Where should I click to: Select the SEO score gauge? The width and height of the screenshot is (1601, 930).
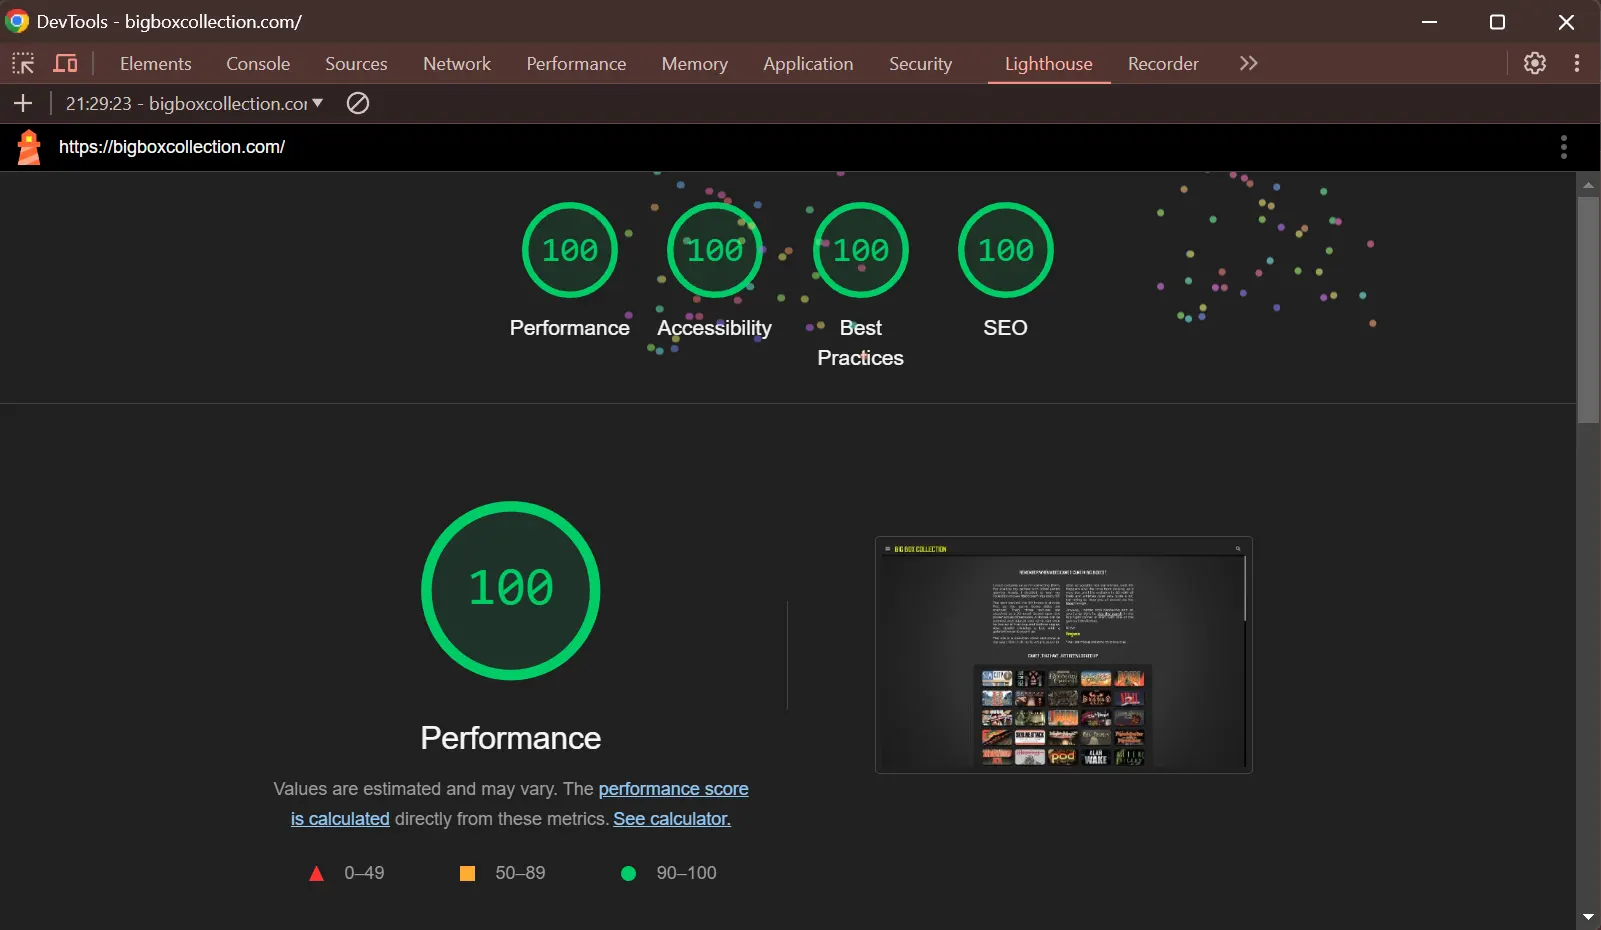point(1005,250)
